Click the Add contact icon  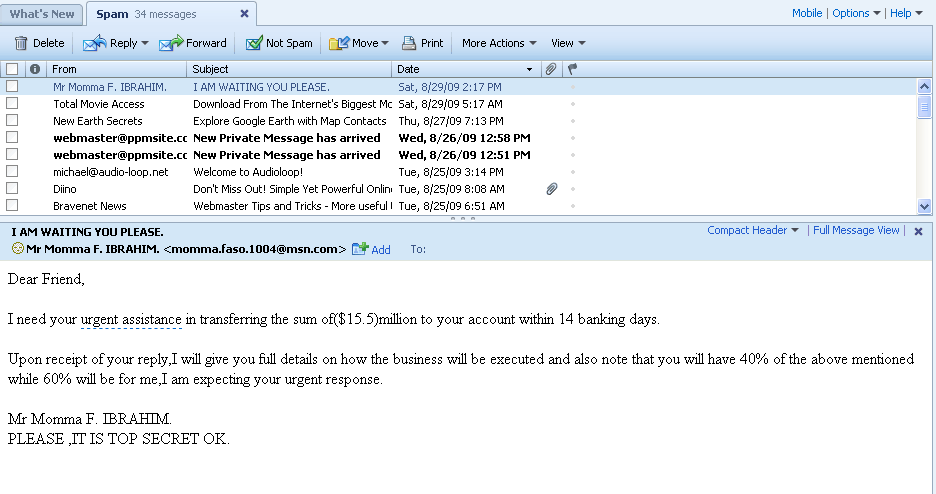tap(359, 248)
